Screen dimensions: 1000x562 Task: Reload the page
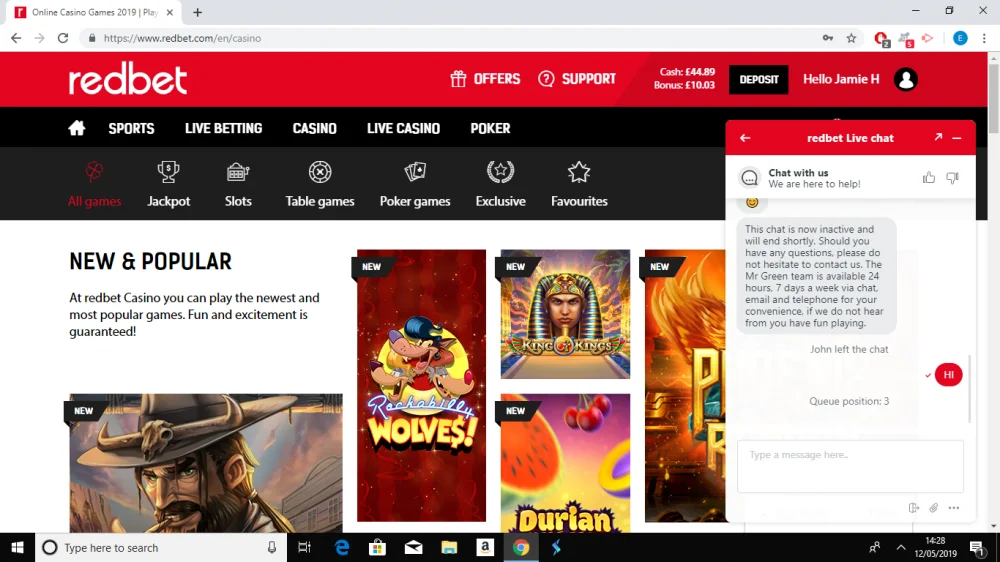62,38
